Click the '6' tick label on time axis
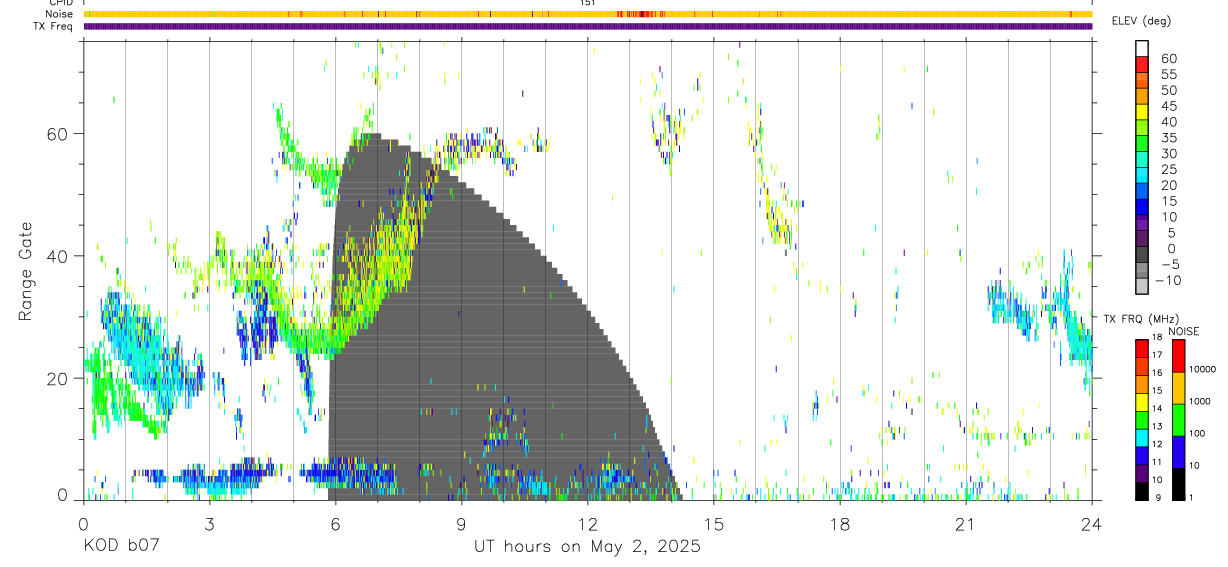The height and width of the screenshot is (567, 1228). click(335, 524)
